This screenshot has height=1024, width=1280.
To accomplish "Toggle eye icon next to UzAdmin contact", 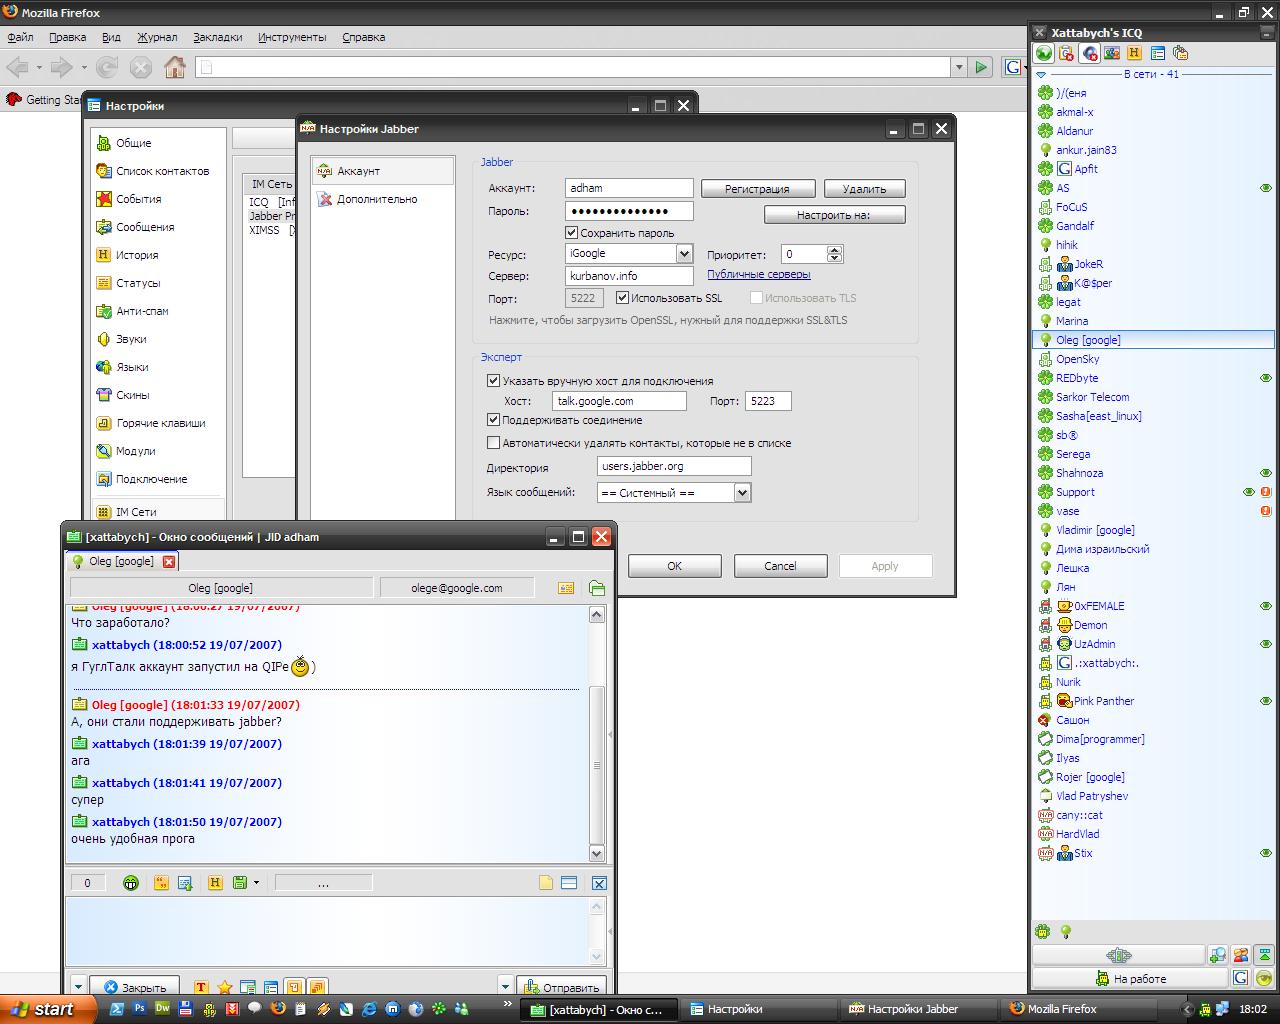I will pos(1265,644).
